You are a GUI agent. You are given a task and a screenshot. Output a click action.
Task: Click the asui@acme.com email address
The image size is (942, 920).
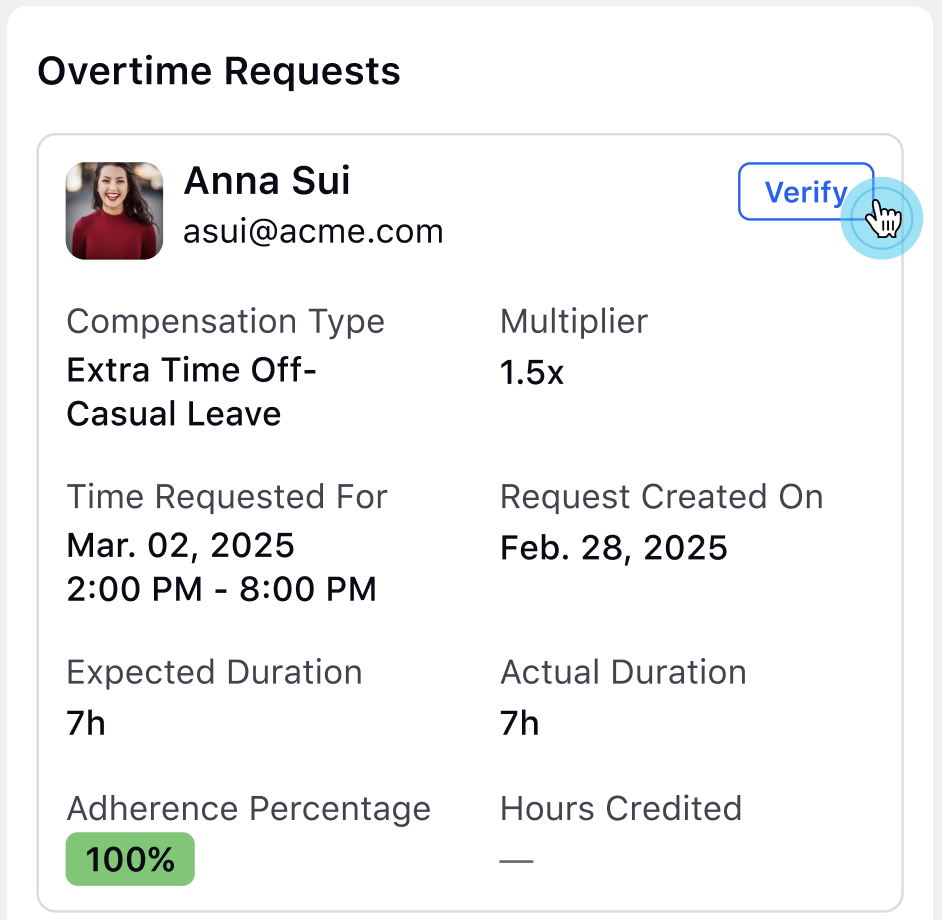pyautogui.click(x=313, y=231)
